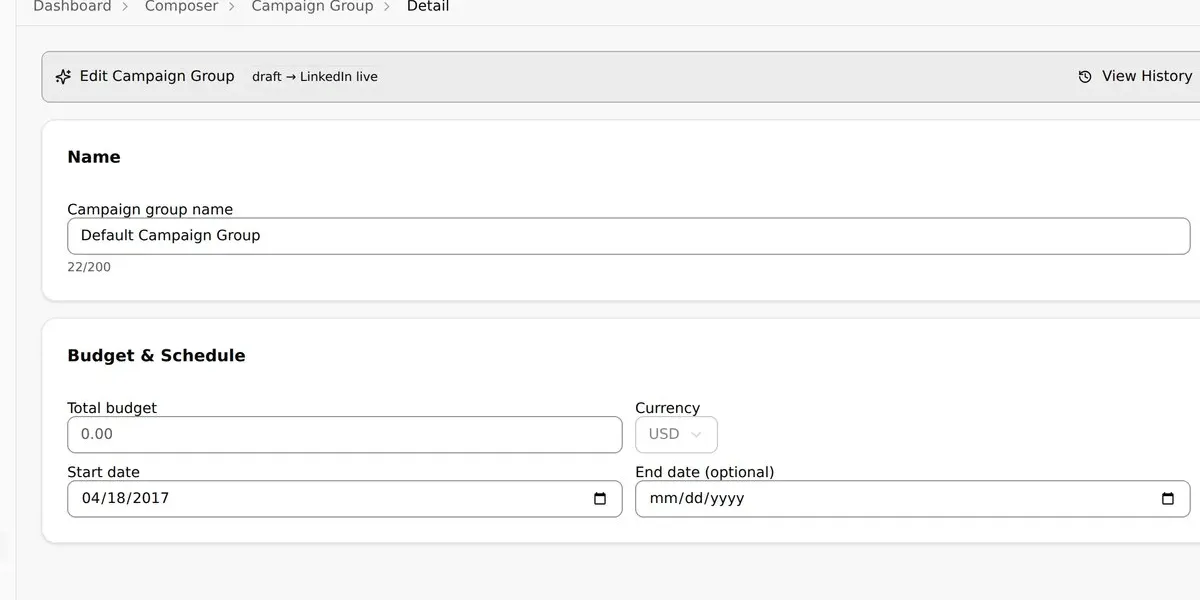Click the Start date field showing 04/18/2017
This screenshot has height=600, width=1200.
345,498
